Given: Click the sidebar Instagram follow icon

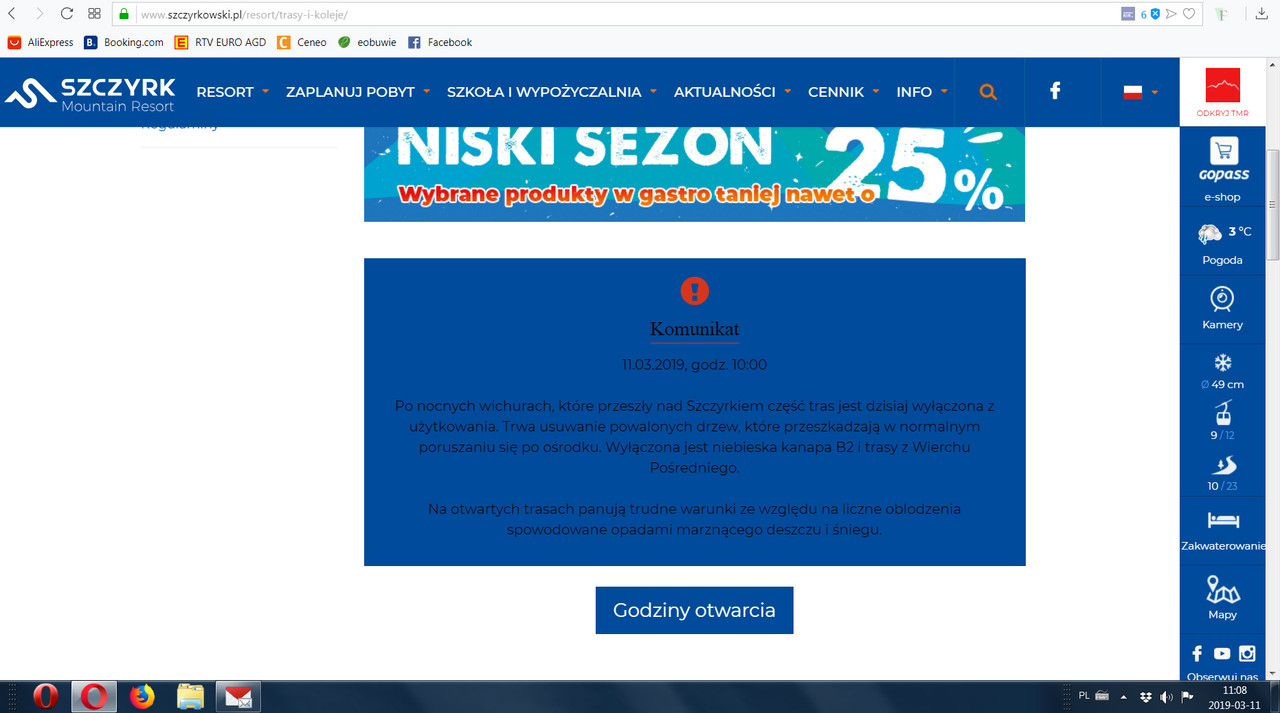Looking at the screenshot, I should click(1247, 654).
